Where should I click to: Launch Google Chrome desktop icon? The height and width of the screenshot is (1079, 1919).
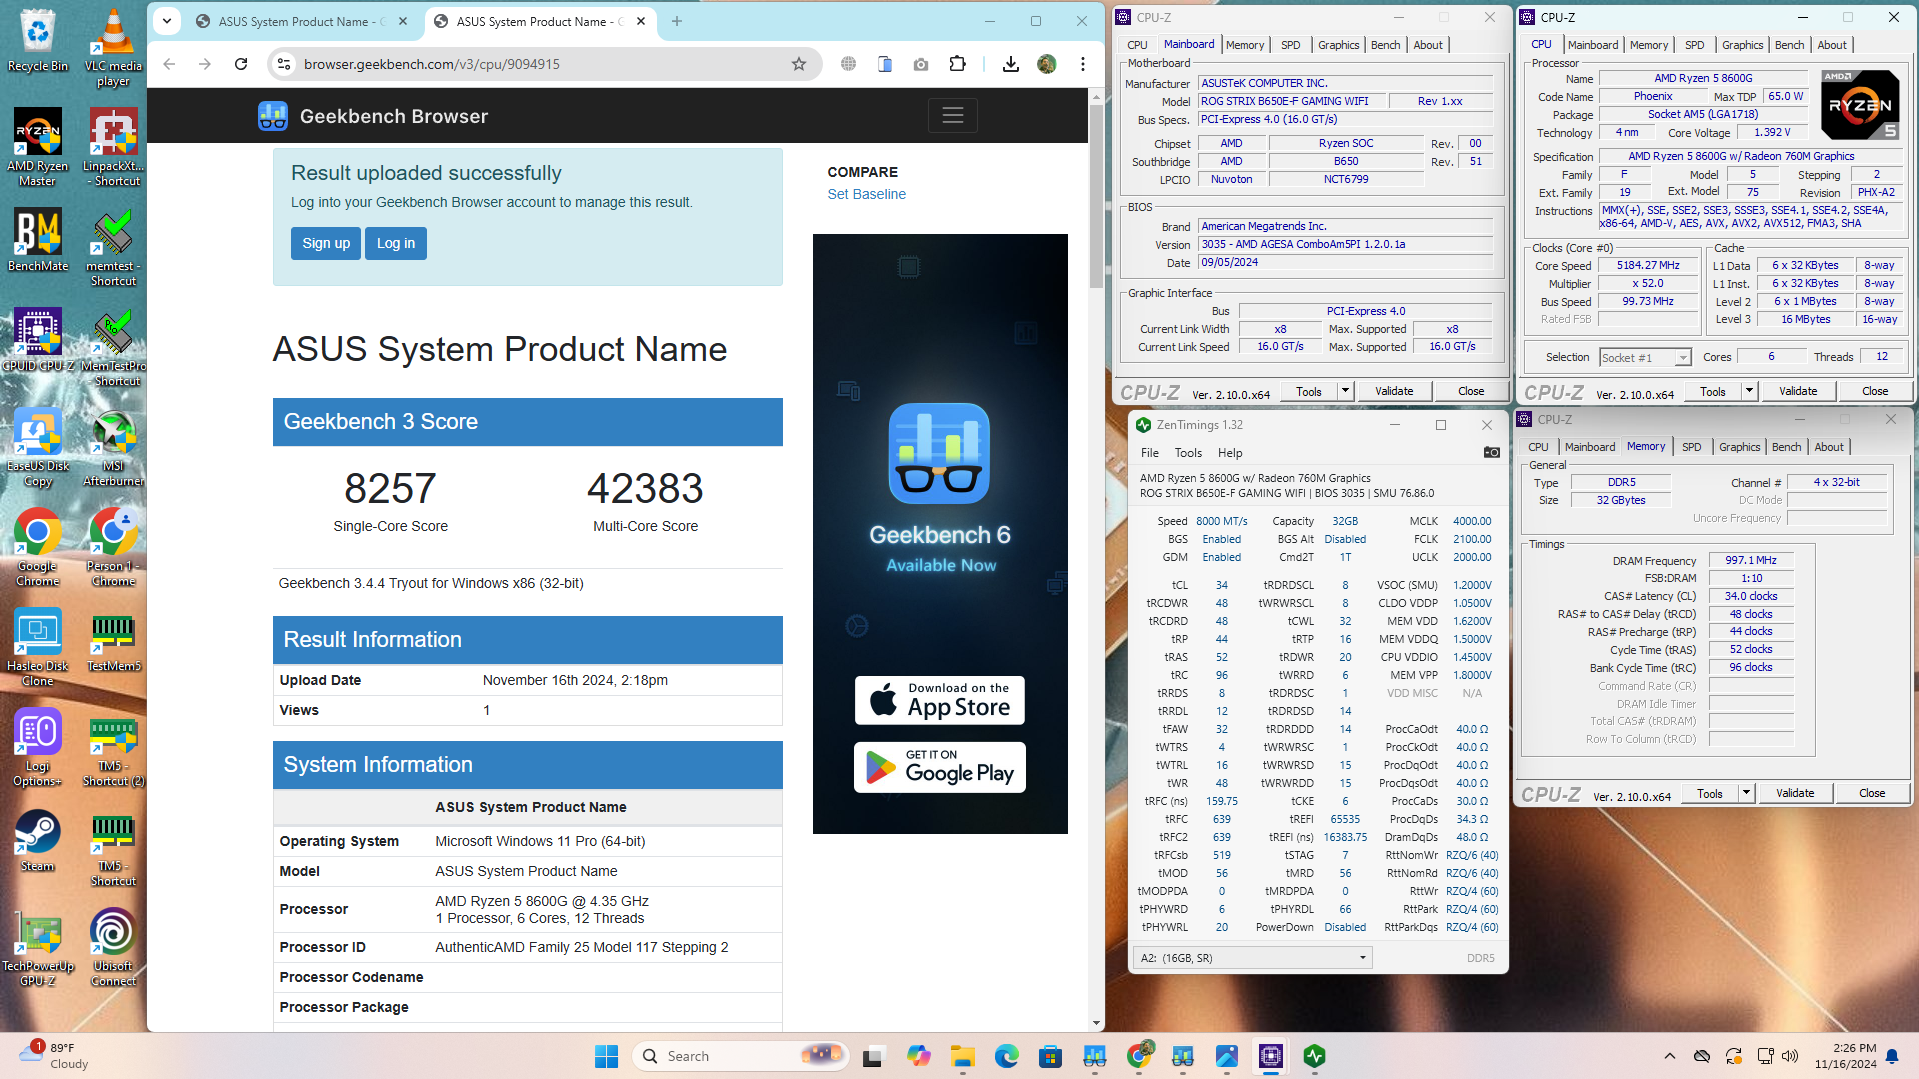coord(38,547)
